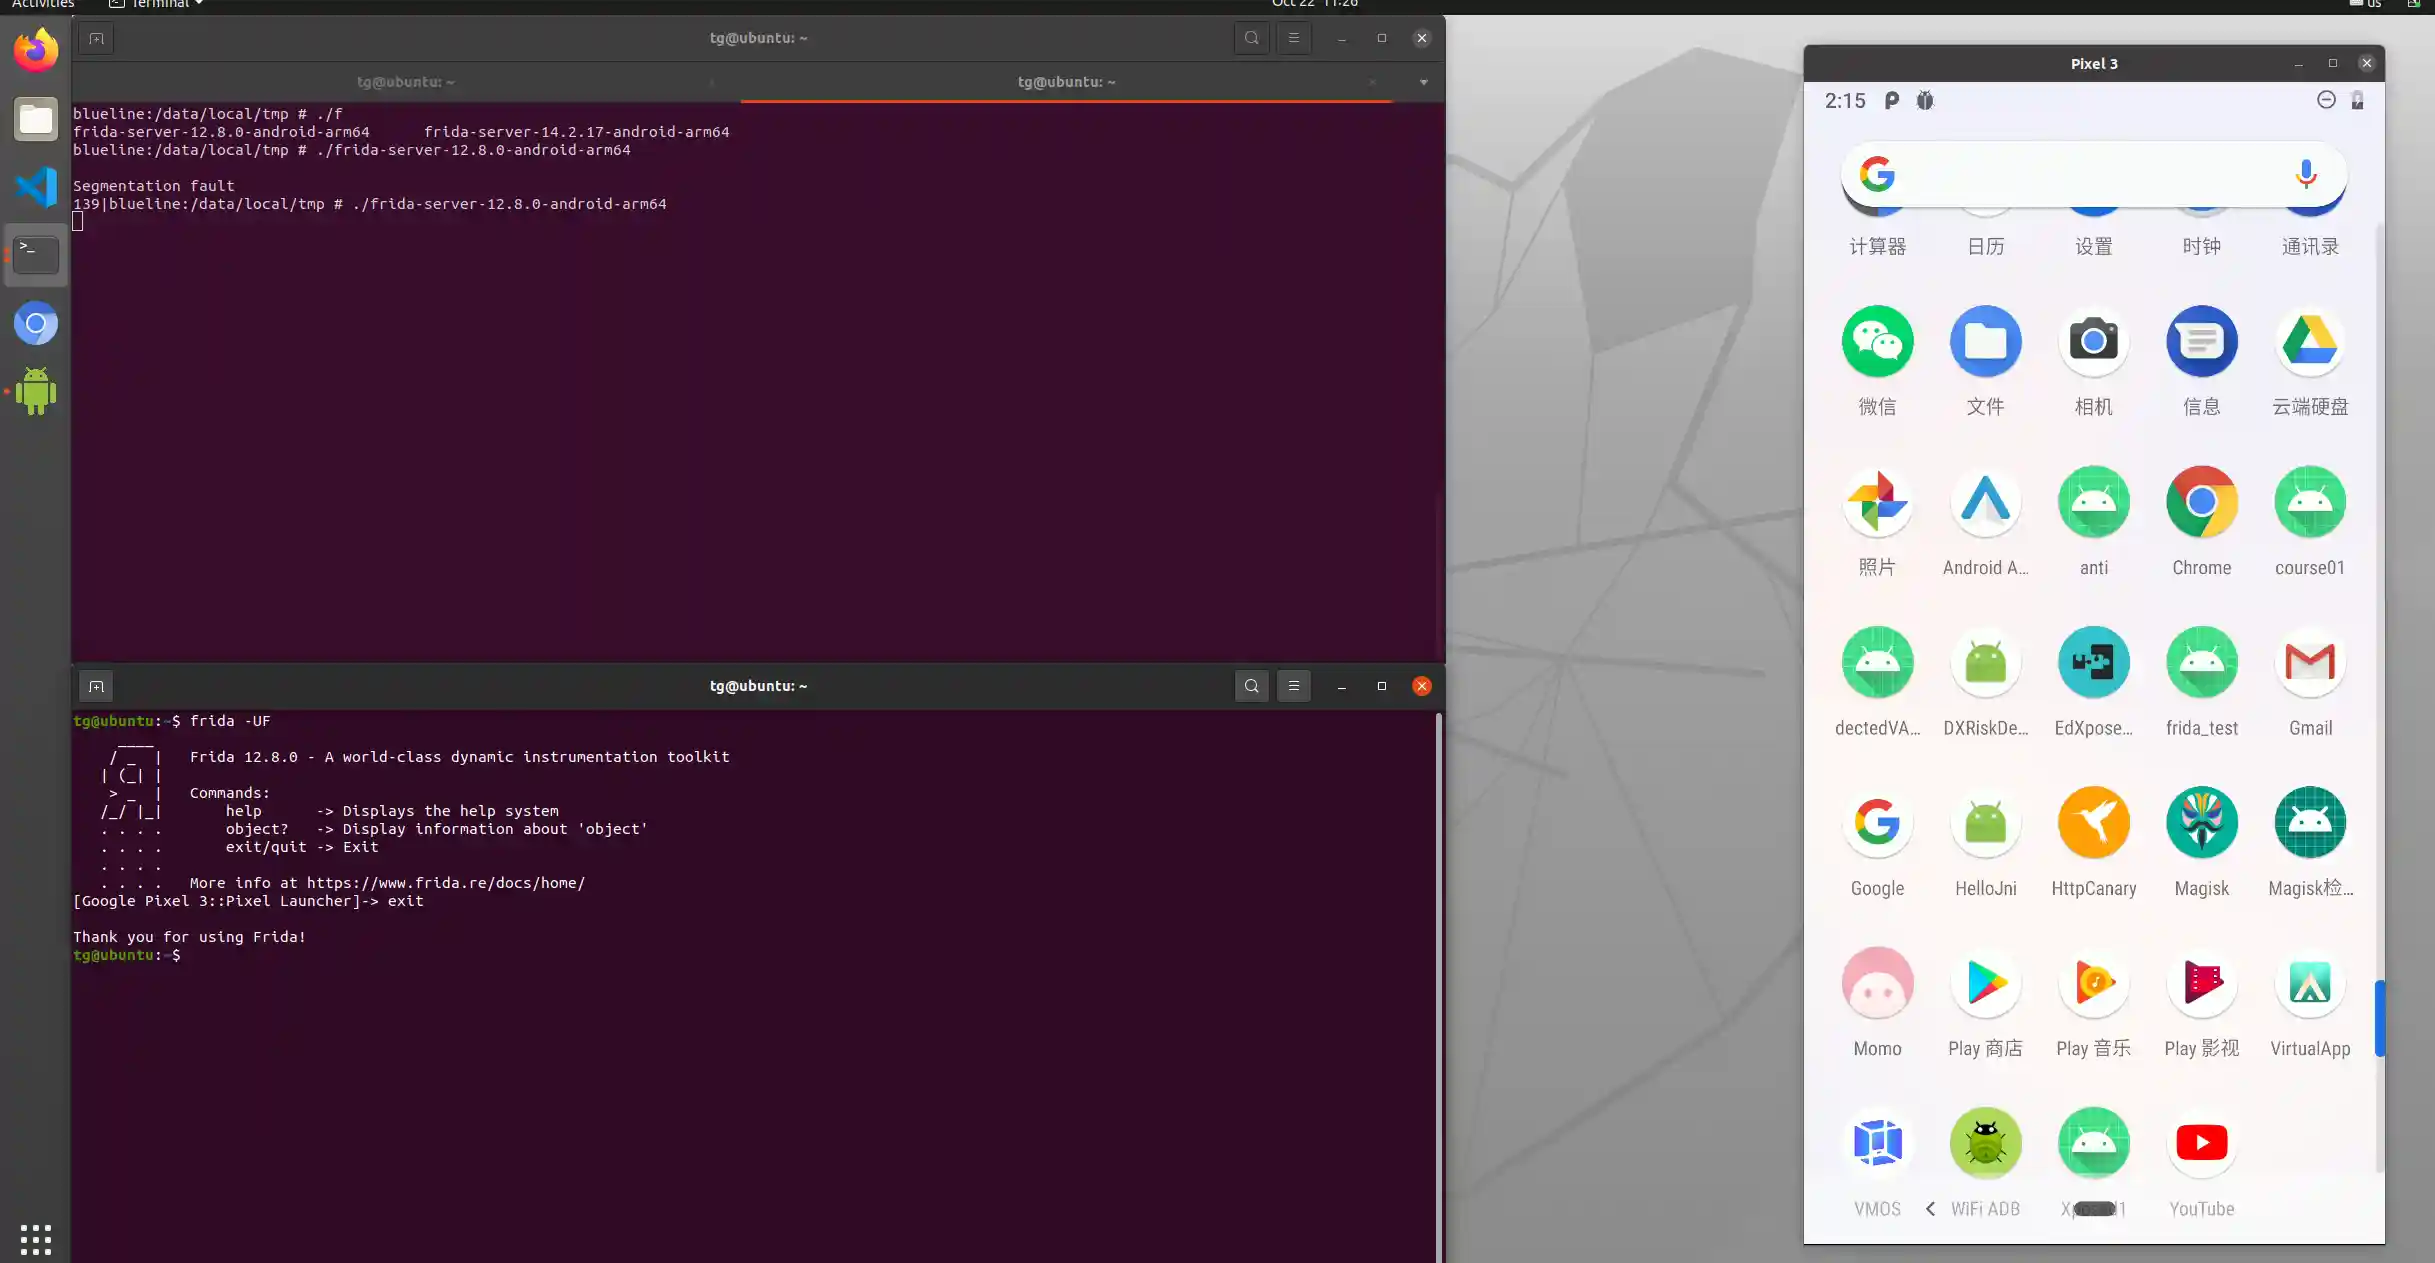The height and width of the screenshot is (1263, 2435).
Task: Select the second tg@ubuntu terminal tab
Action: pyautogui.click(x=1065, y=82)
